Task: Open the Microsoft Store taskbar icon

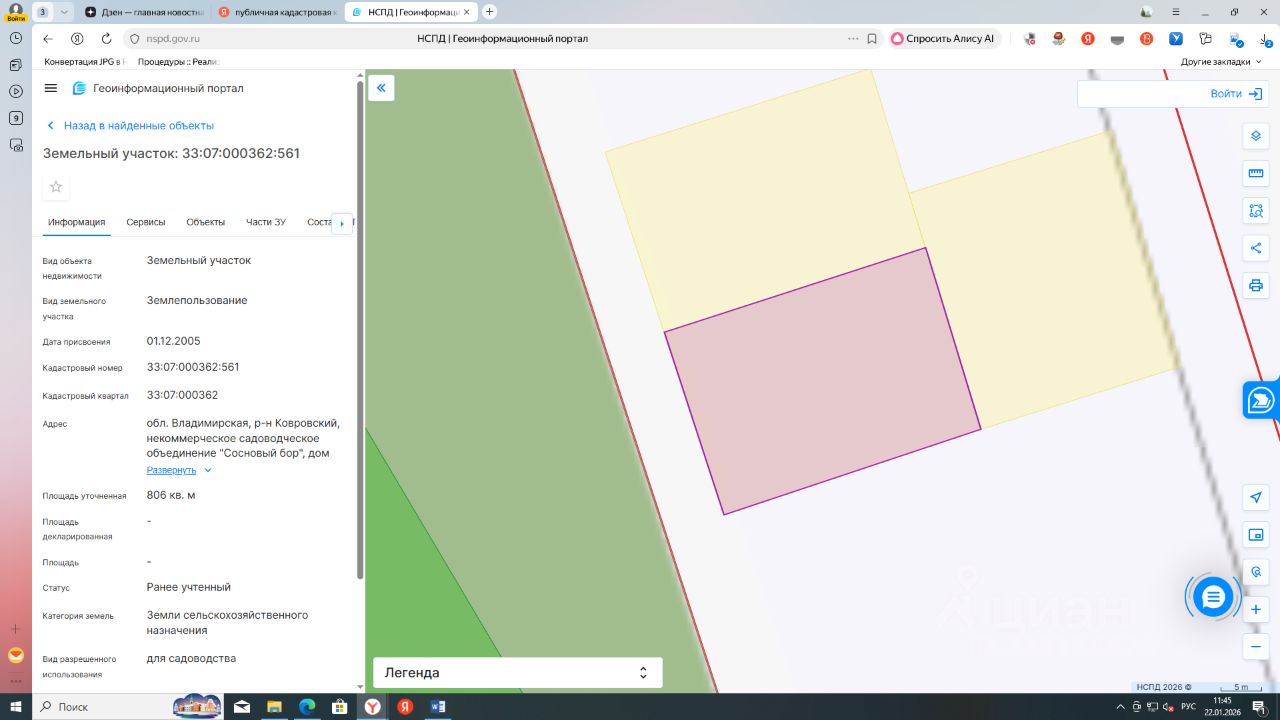Action: [339, 706]
